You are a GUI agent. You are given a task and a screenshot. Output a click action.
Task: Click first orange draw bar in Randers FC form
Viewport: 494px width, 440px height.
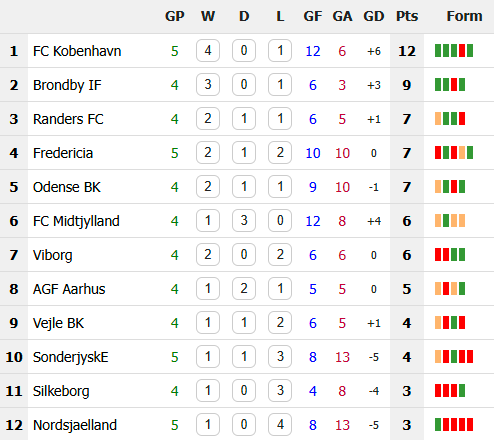pos(438,119)
